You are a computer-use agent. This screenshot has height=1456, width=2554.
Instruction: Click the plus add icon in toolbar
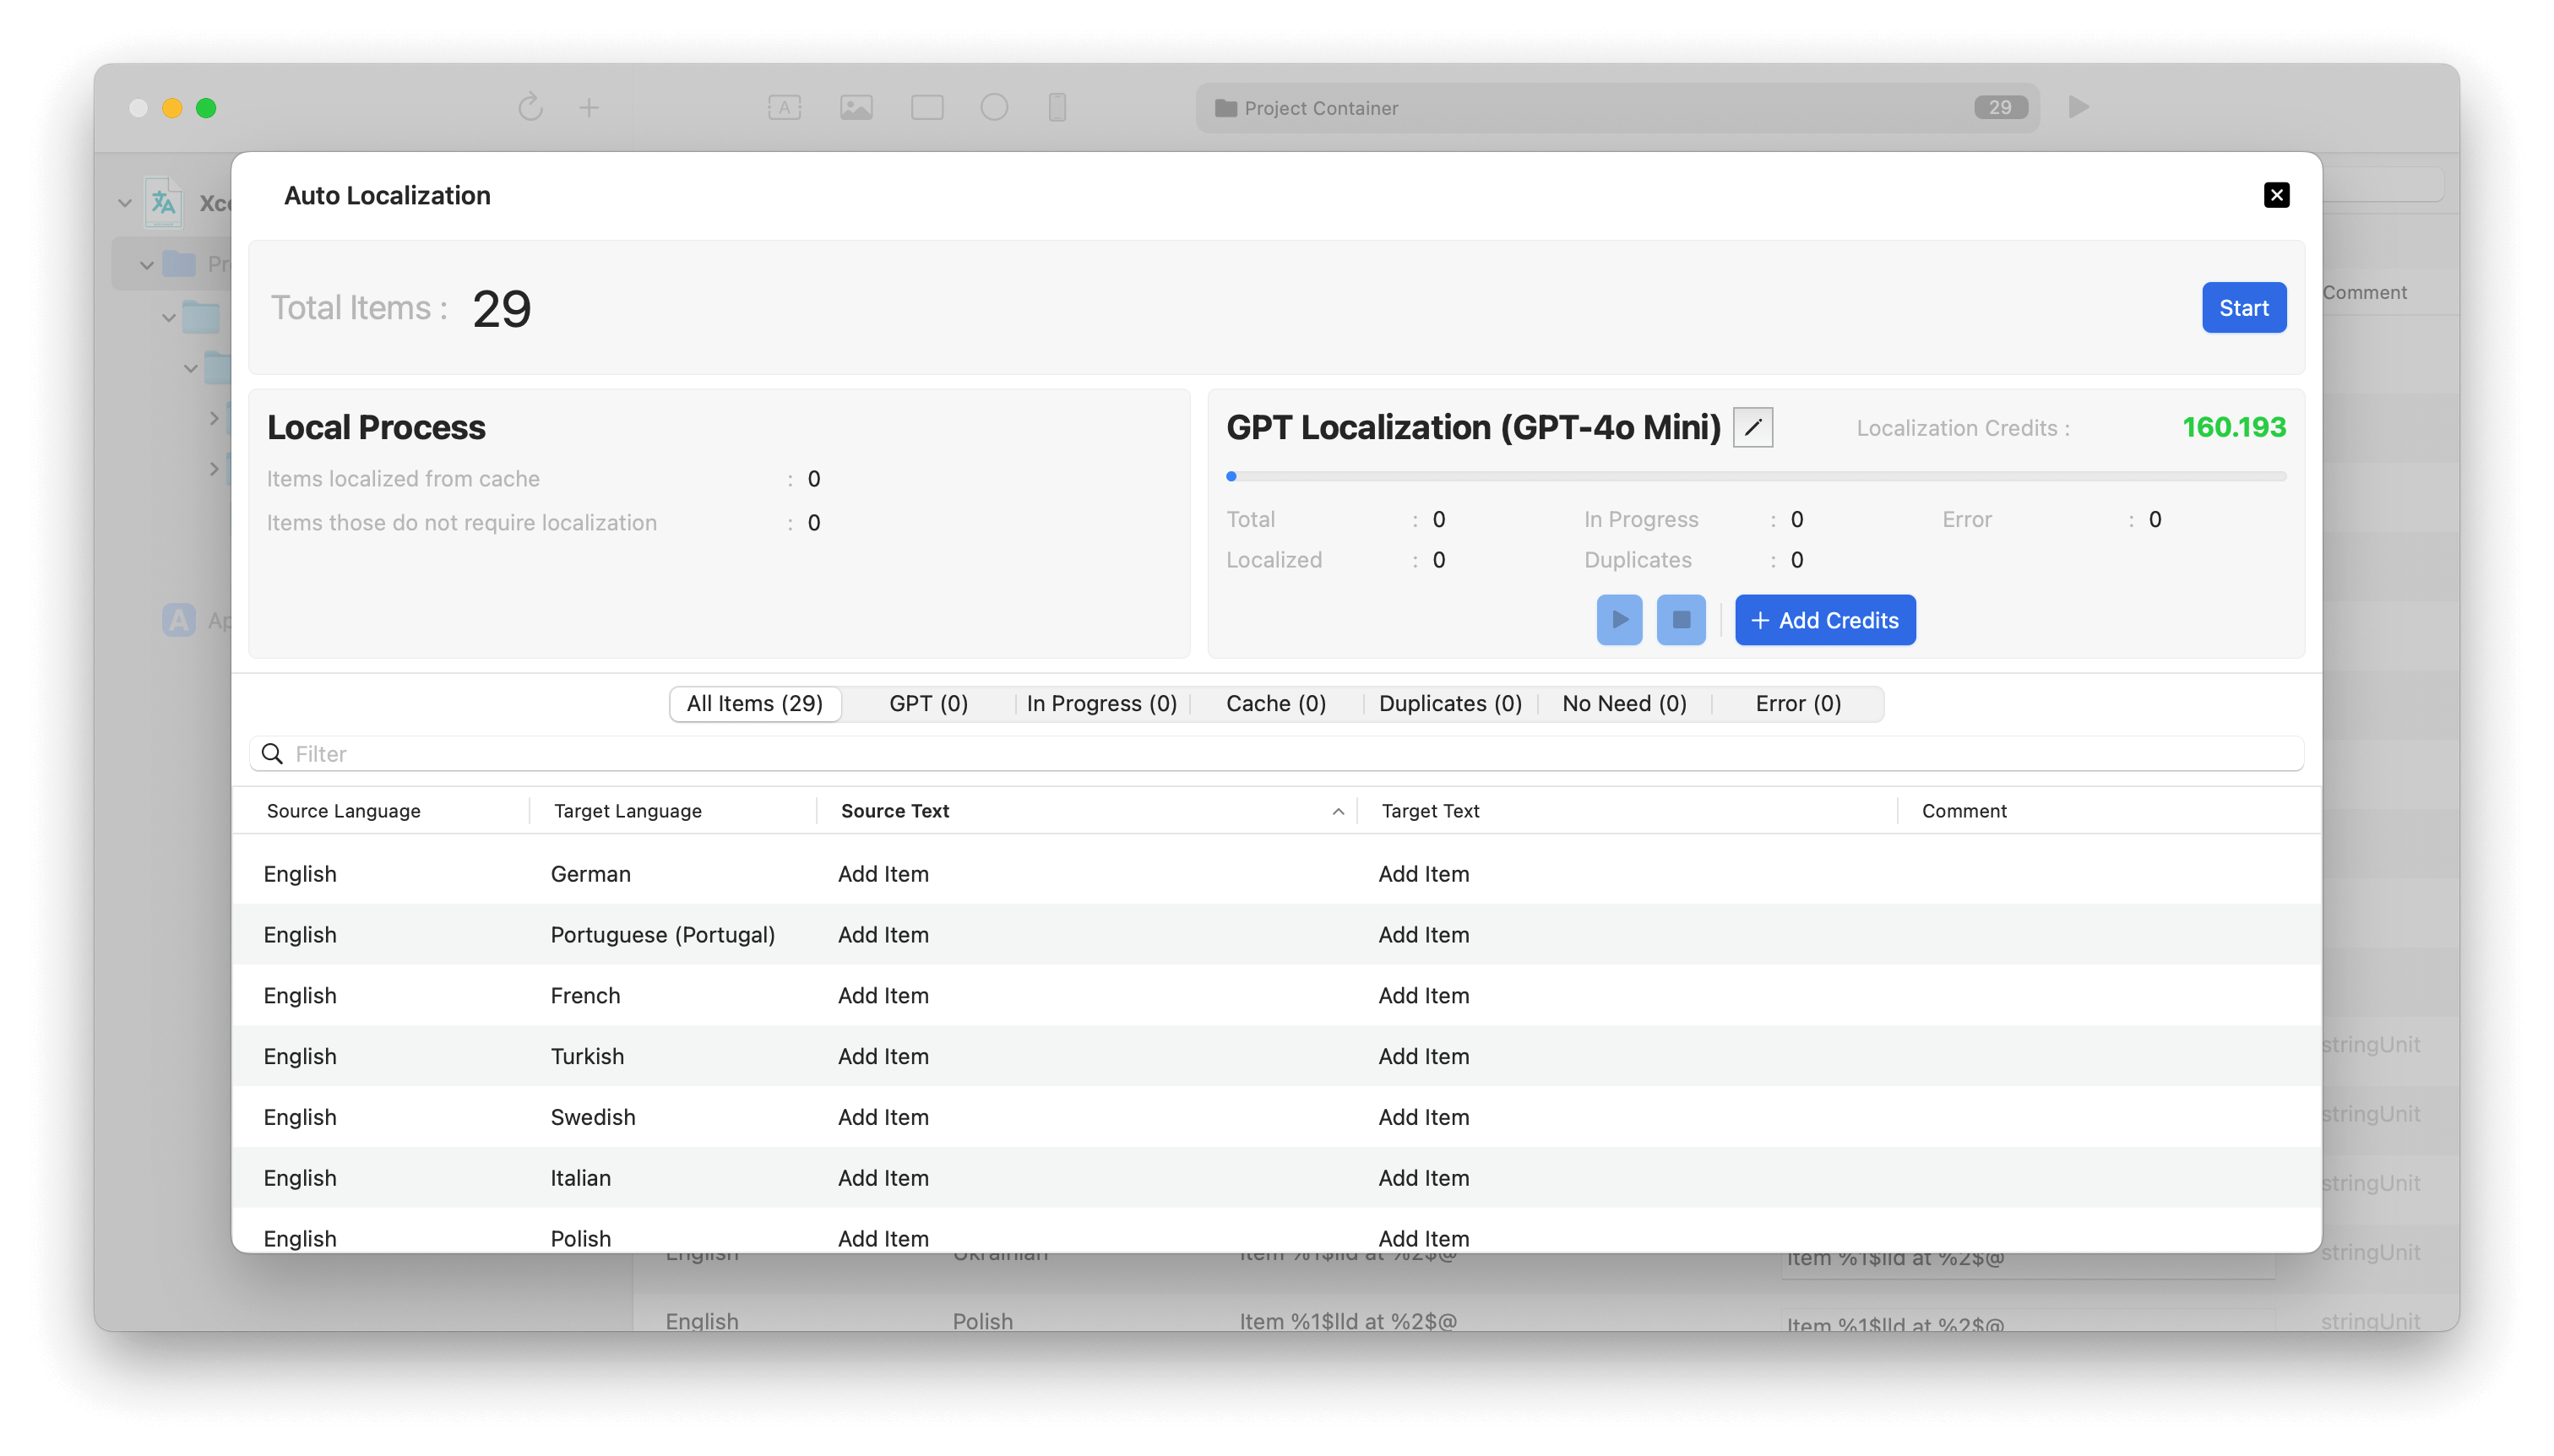click(x=589, y=107)
